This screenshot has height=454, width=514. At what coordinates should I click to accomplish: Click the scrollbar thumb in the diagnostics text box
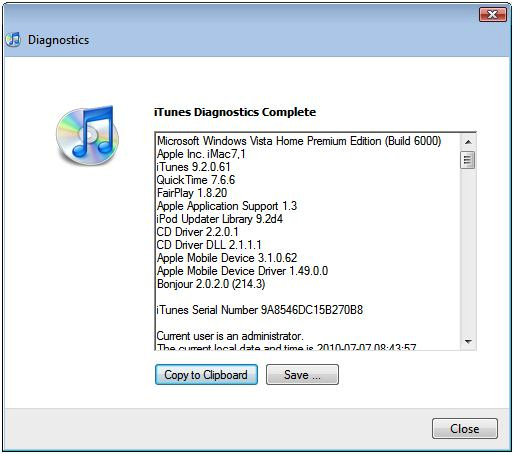point(467,160)
